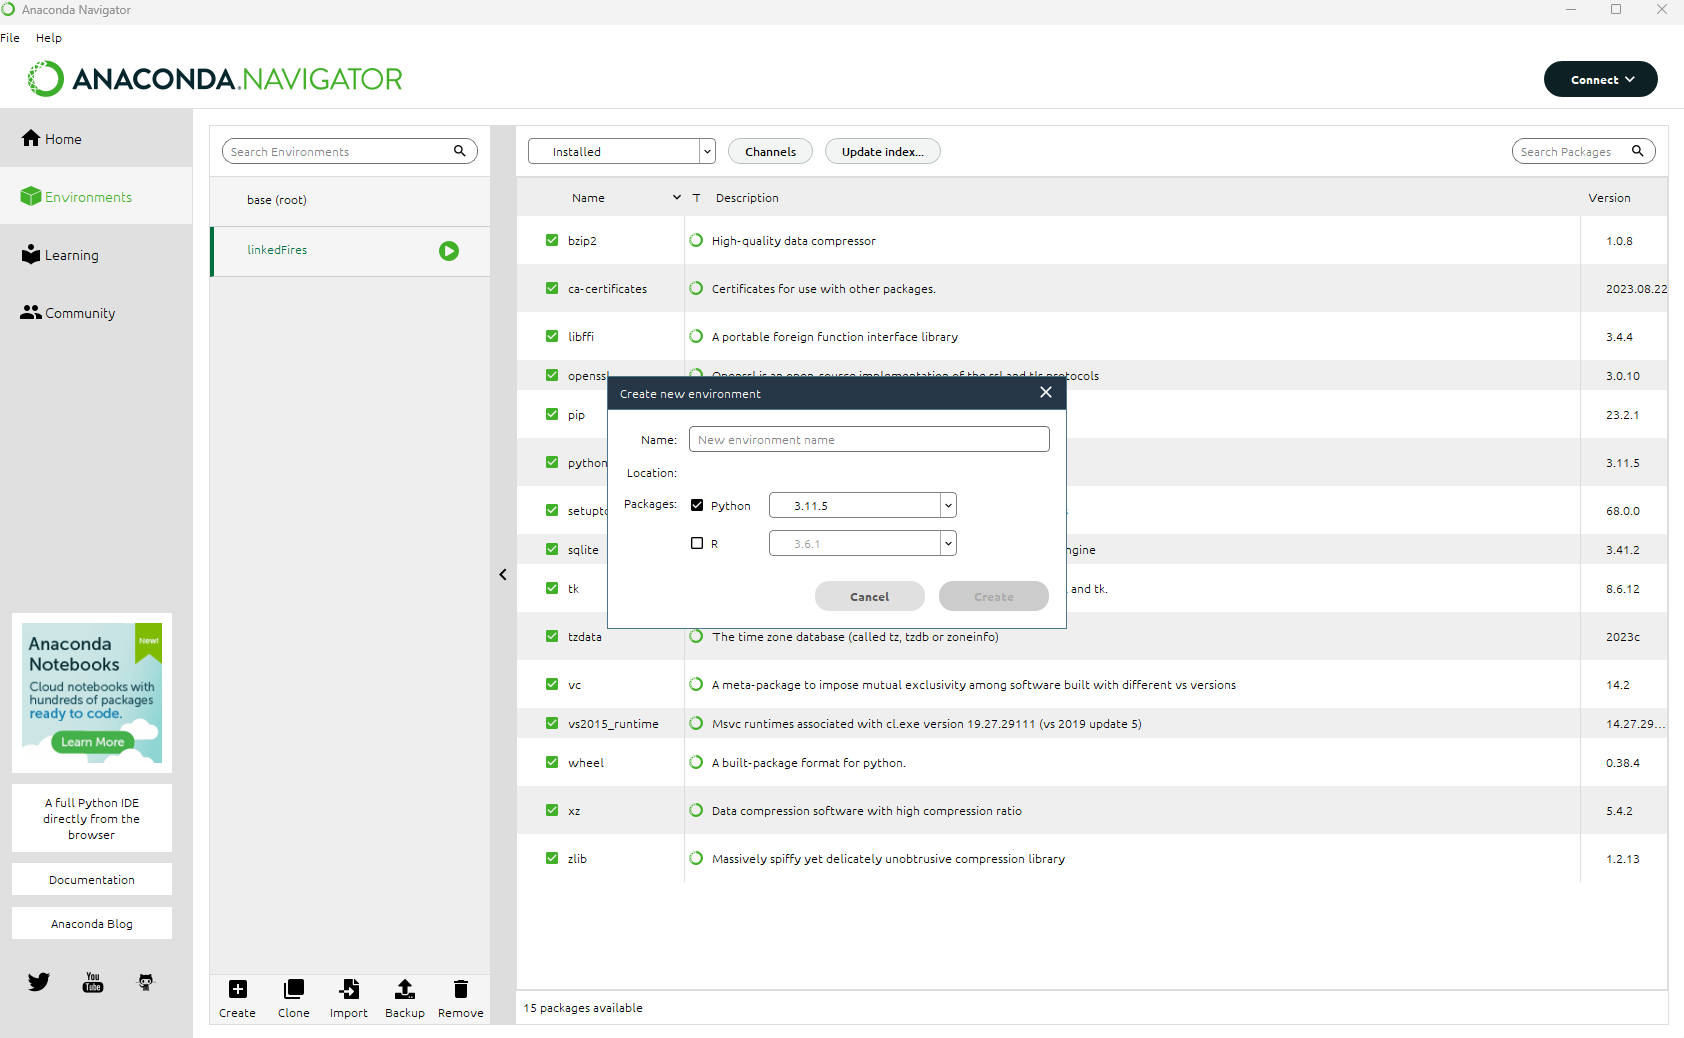This screenshot has width=1684, height=1038.
Task: Open the Documentation link
Action: [92, 880]
